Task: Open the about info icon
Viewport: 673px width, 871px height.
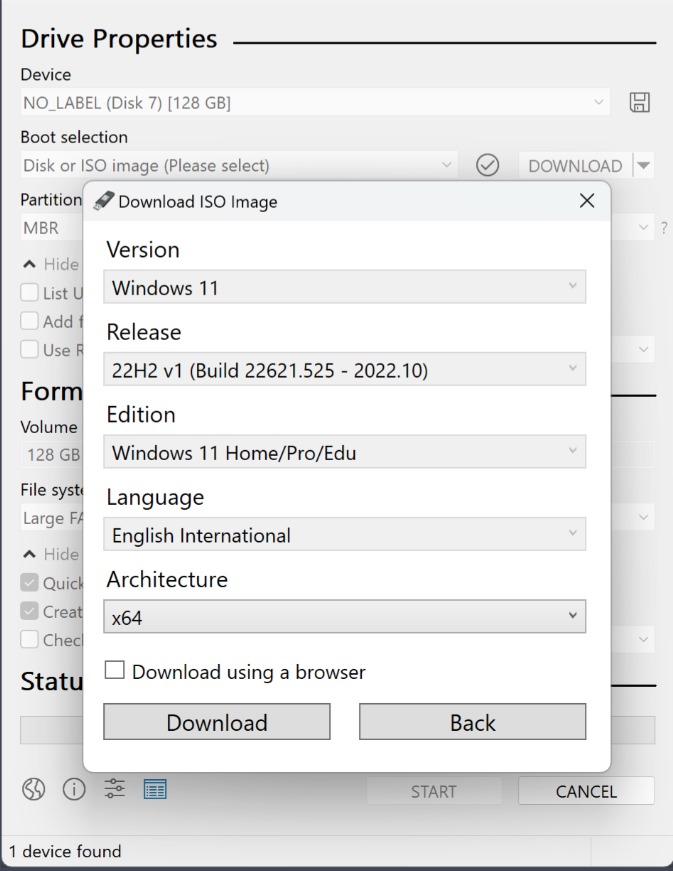Action: 74,789
